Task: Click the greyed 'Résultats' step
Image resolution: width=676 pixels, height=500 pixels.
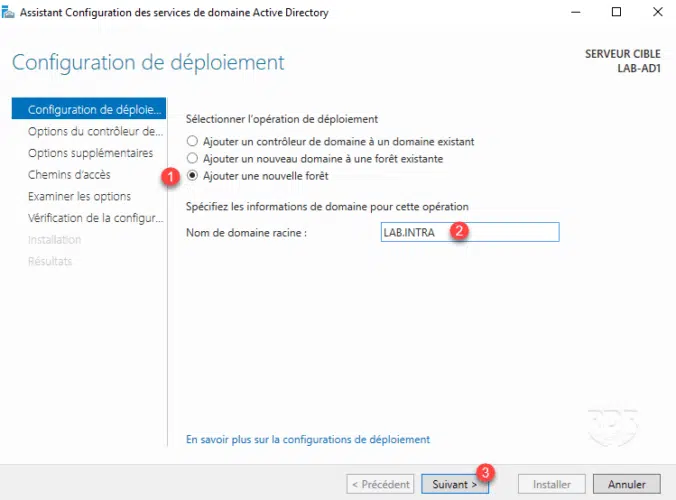Action: 50,261
